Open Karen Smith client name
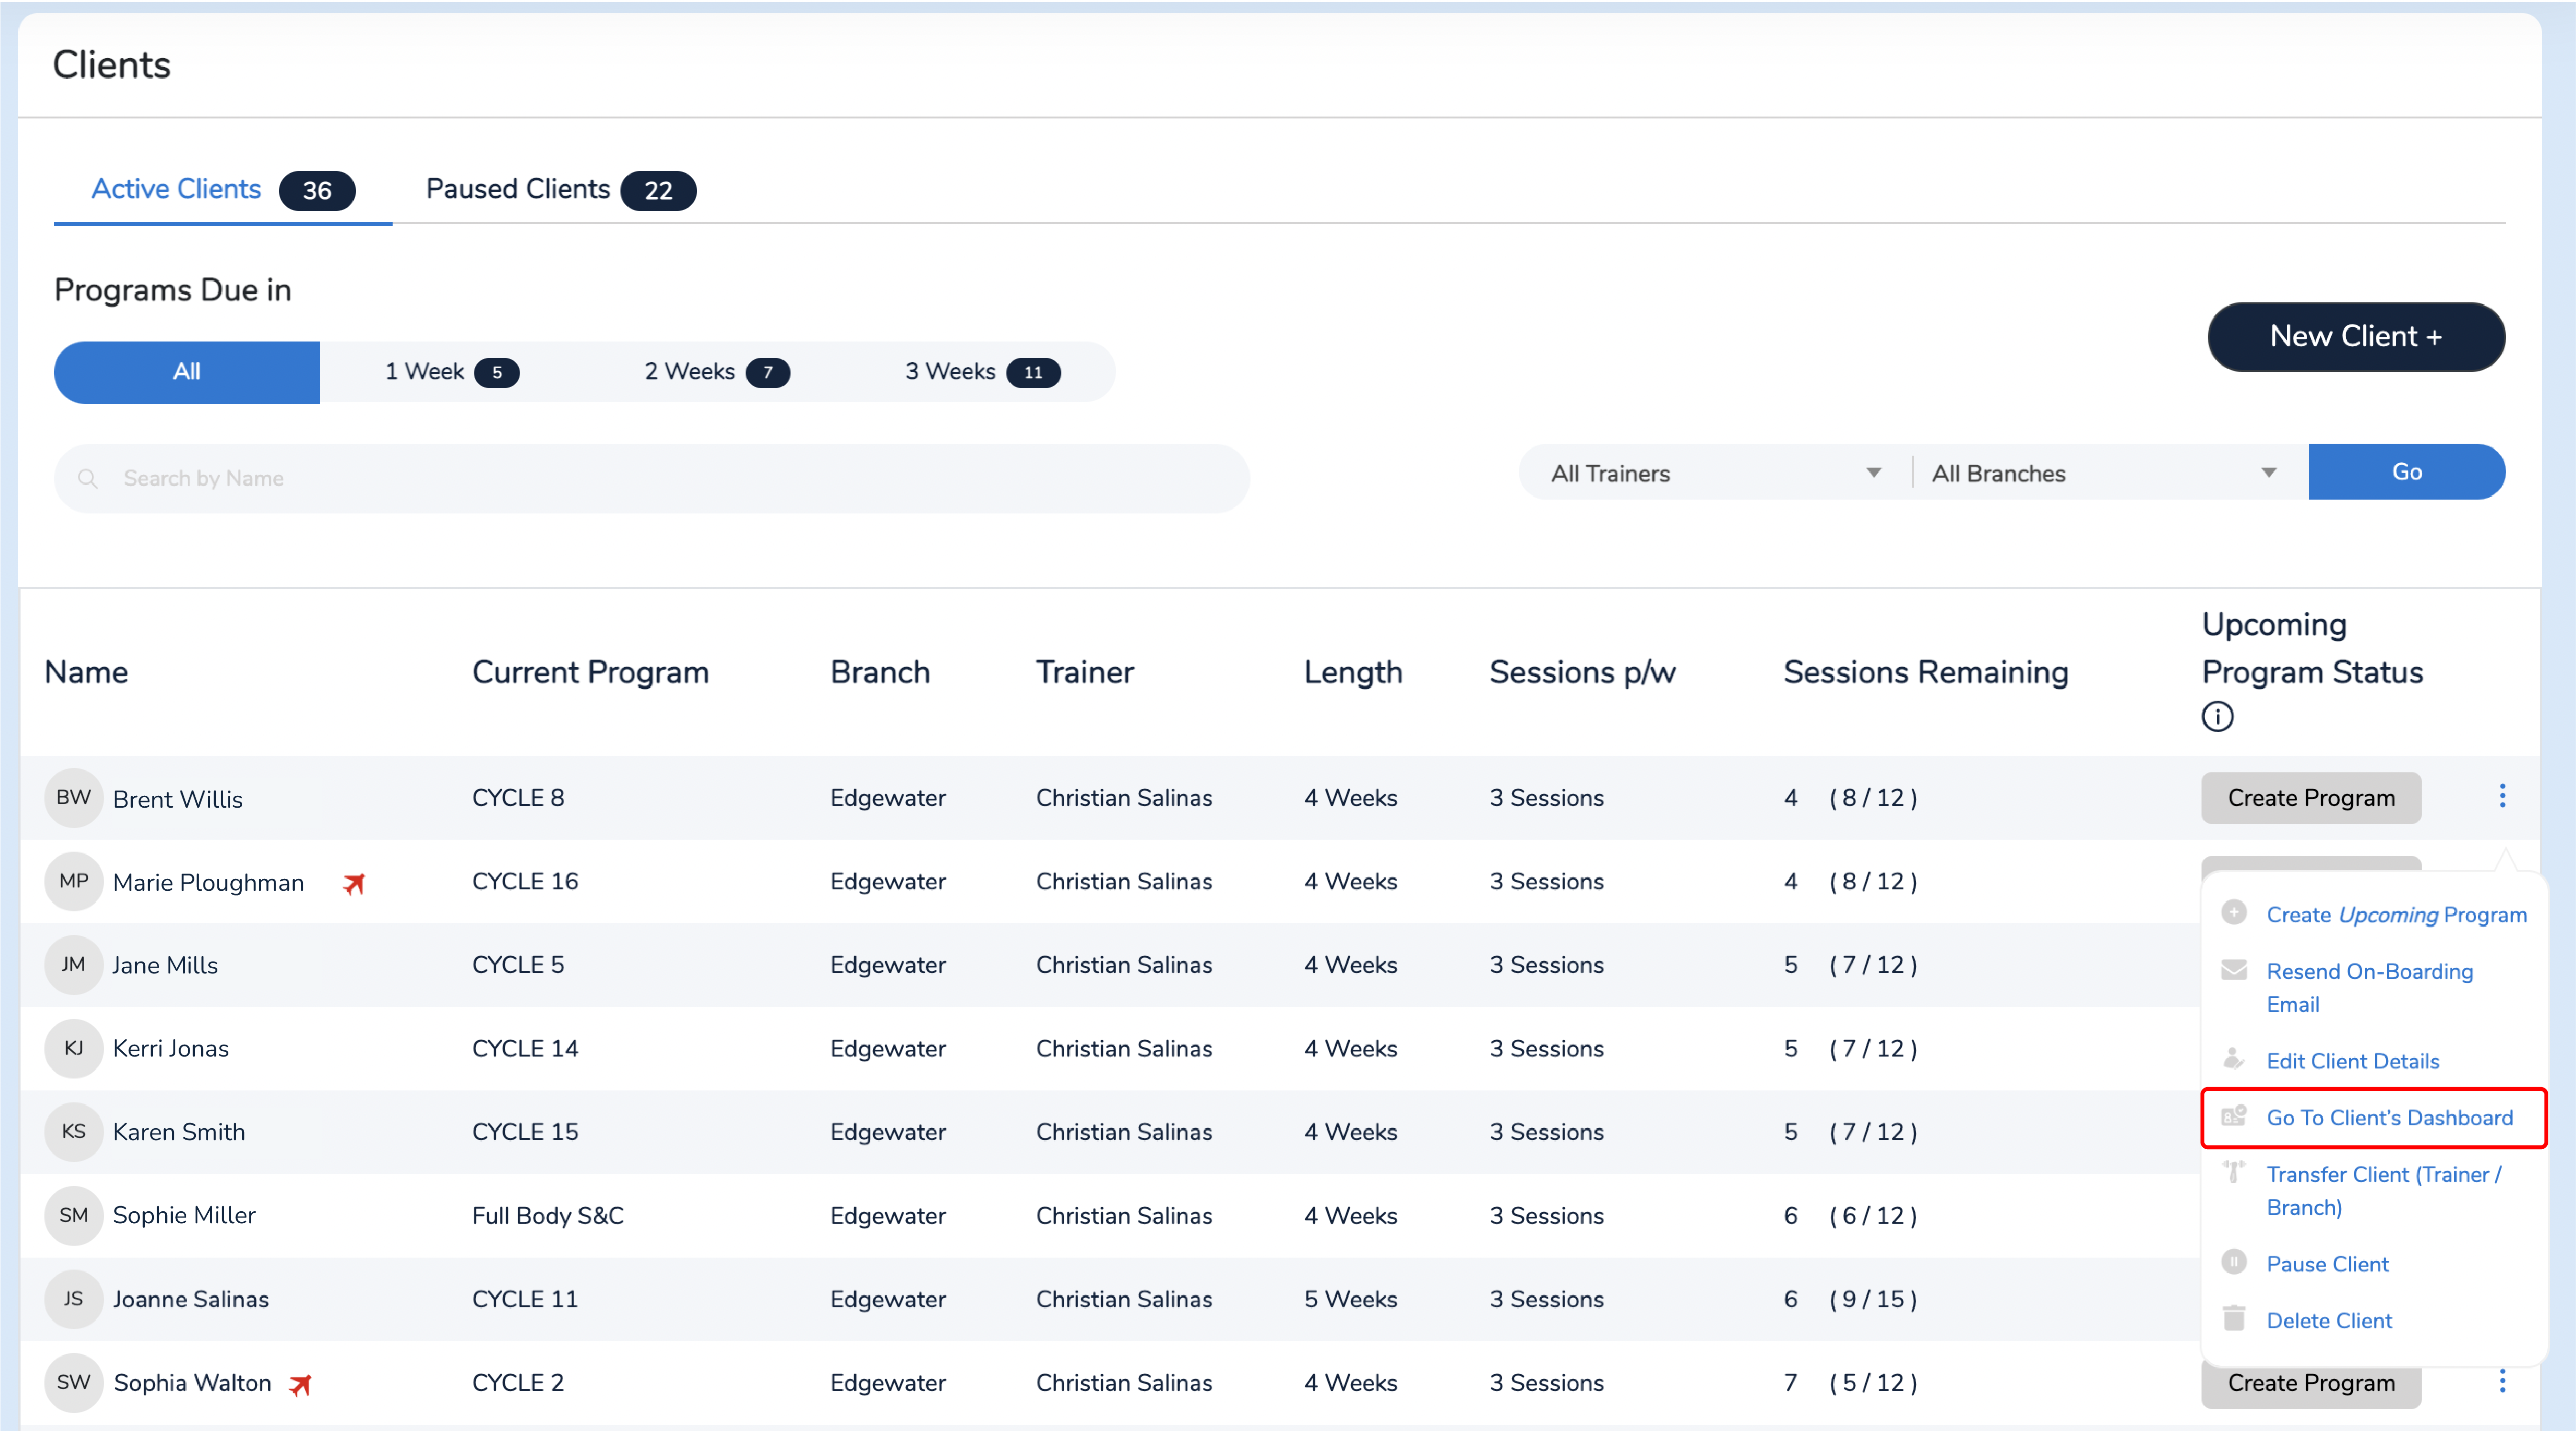 tap(179, 1132)
